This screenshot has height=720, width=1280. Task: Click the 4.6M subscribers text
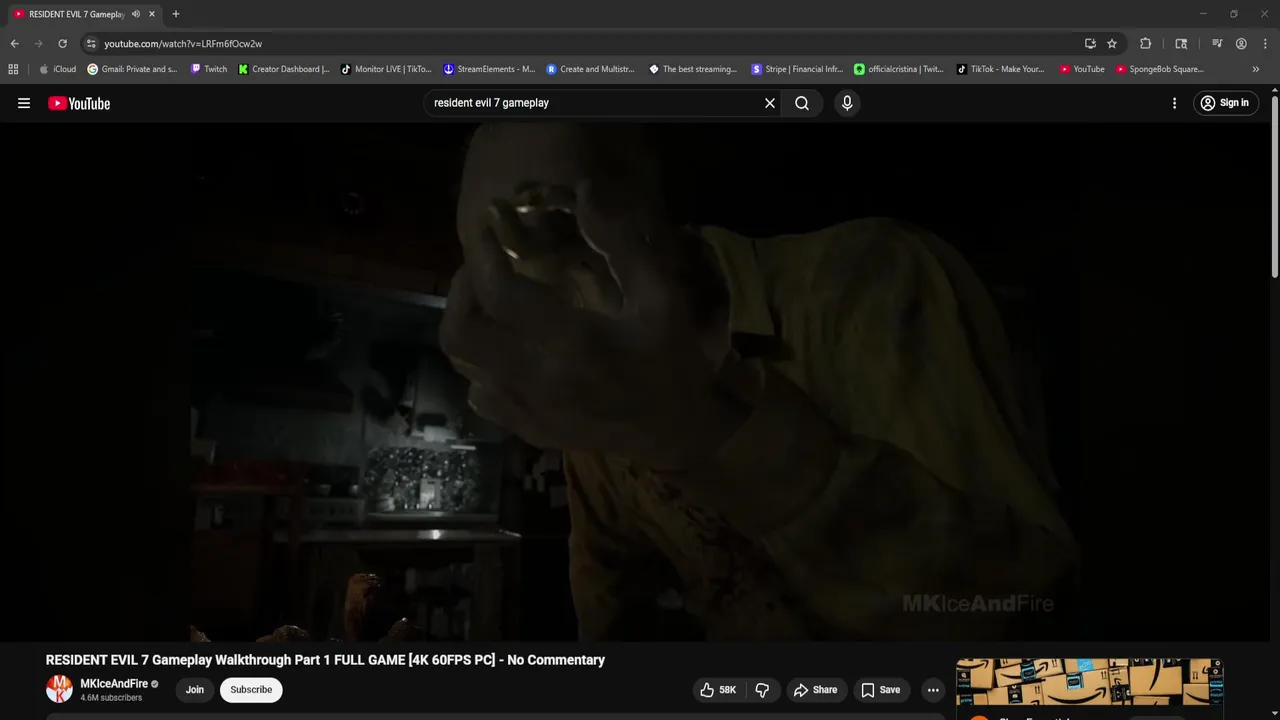111,698
